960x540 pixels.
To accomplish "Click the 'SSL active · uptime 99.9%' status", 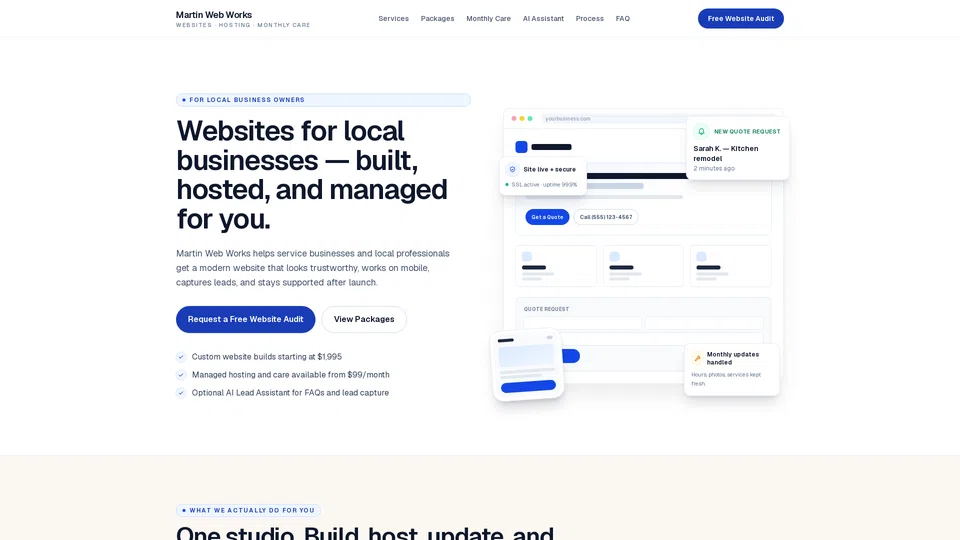I will [544, 184].
